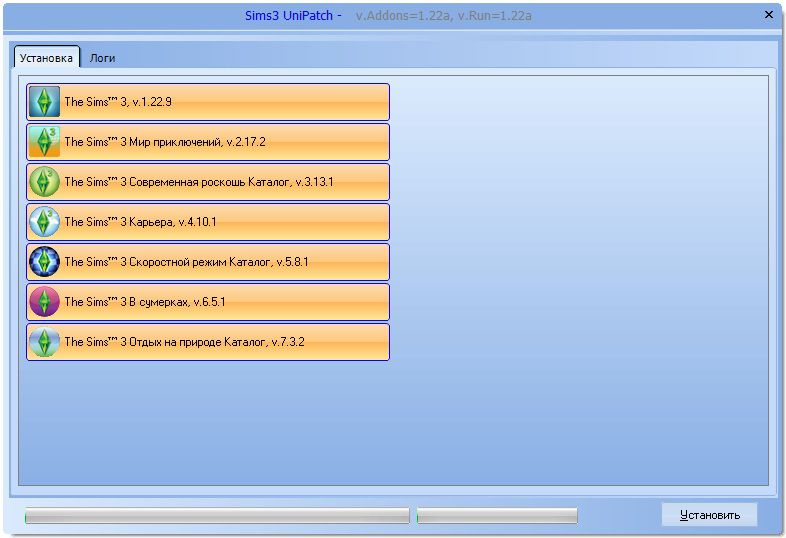Screen dimensions: 786x538
Task: Click the В сумерках purple icon
Action: pos(44,302)
